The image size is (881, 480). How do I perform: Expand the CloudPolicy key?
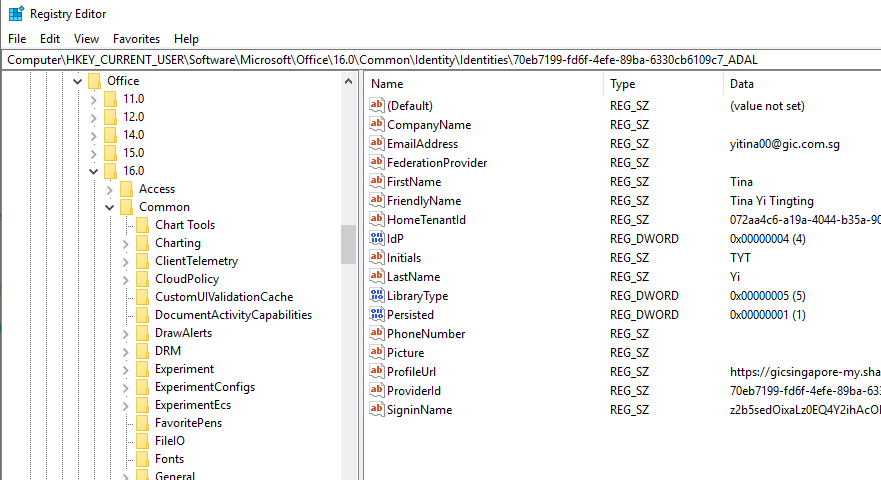[125, 279]
